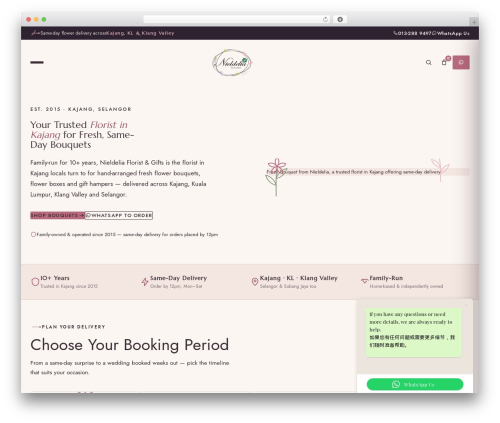Screen dimensions: 500x423
Task: Click the hero headline 'Your Trusted Florist'
Action: (82, 135)
